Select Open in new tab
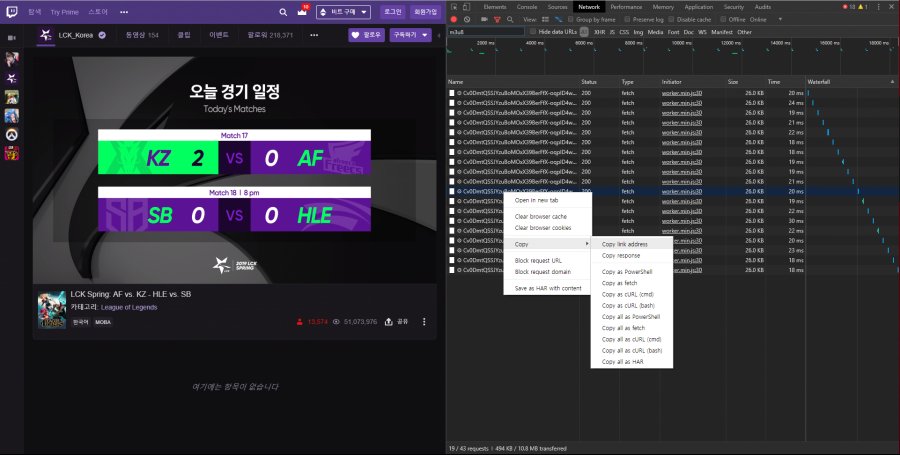The width and height of the screenshot is (900, 455). point(548,200)
